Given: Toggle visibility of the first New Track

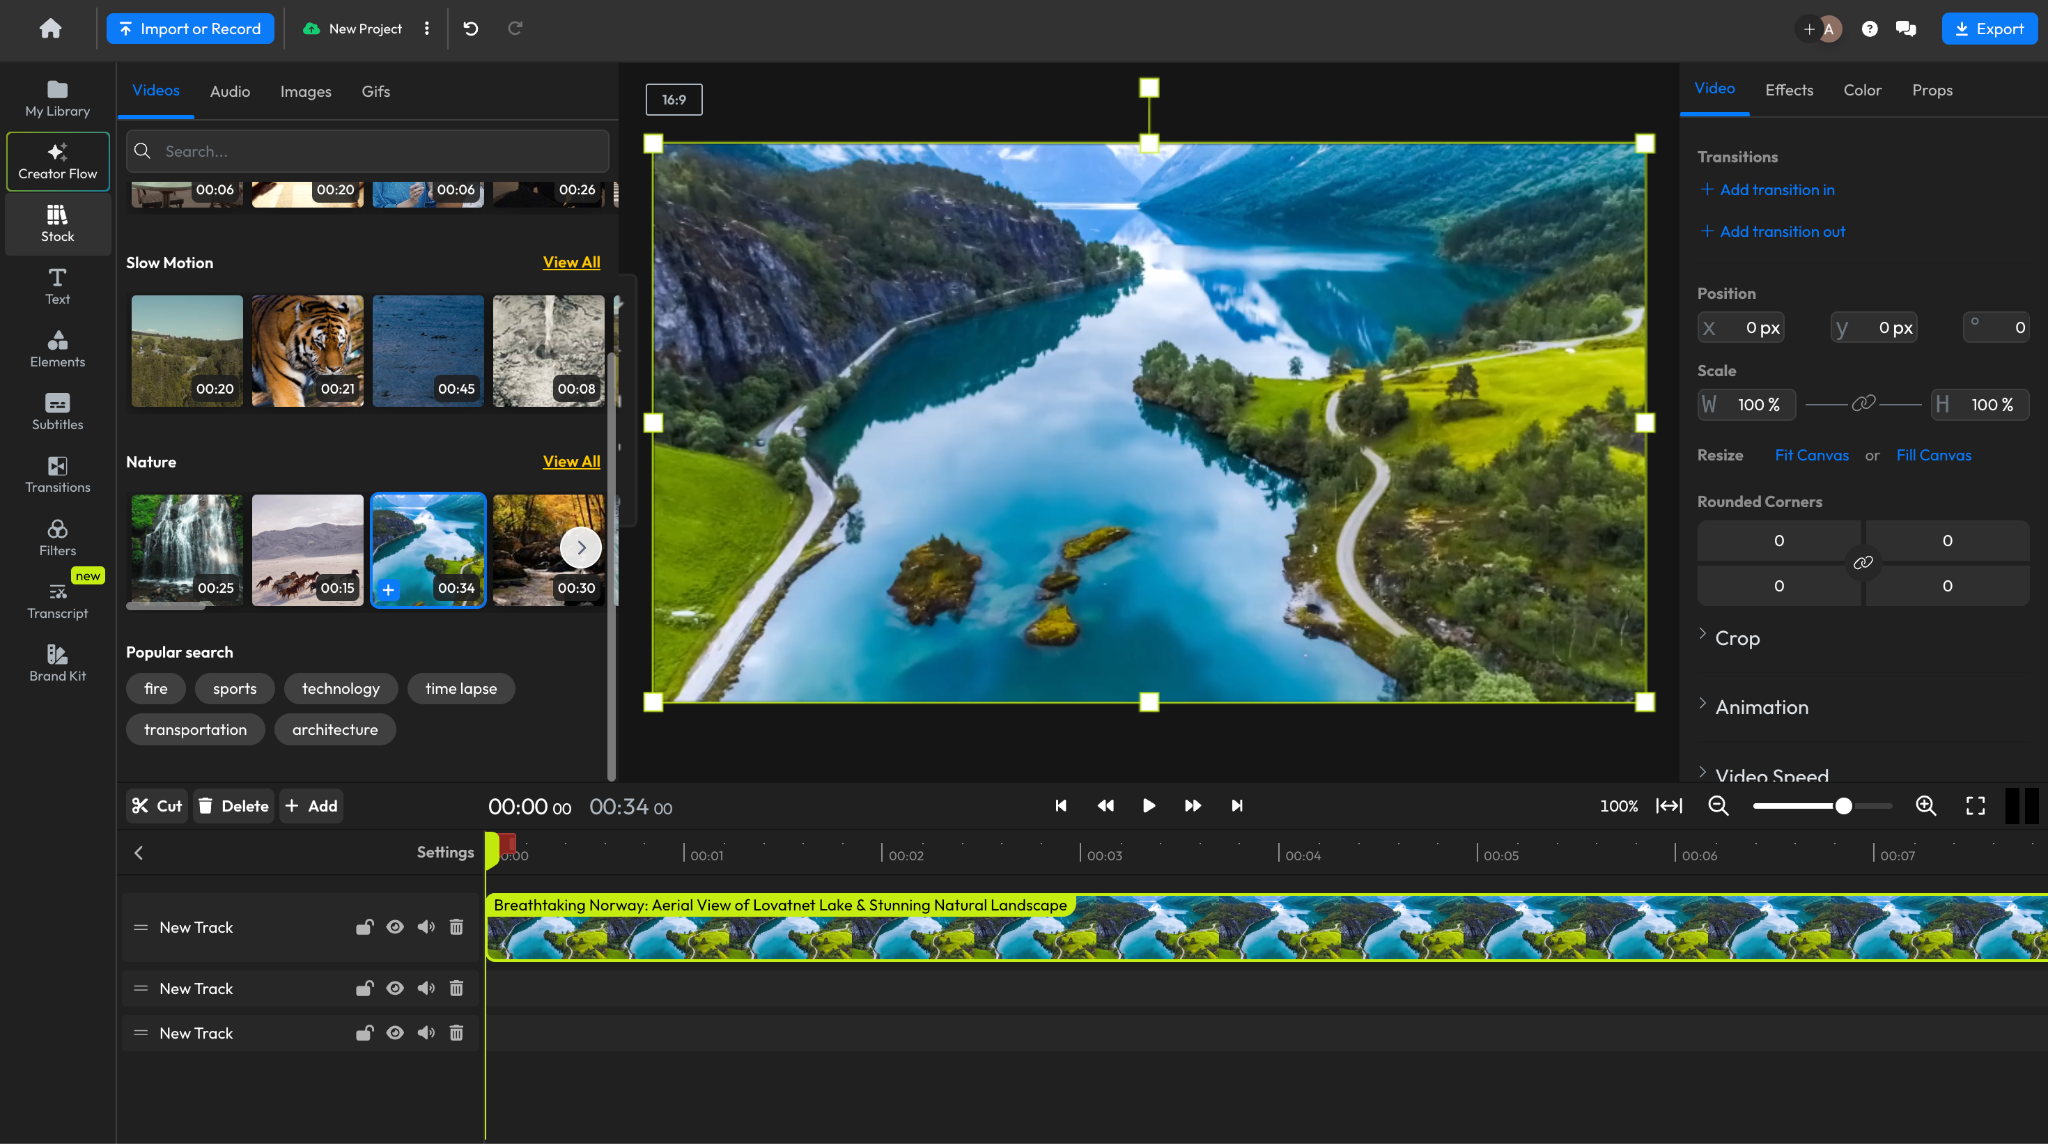Looking at the screenshot, I should pyautogui.click(x=395, y=927).
